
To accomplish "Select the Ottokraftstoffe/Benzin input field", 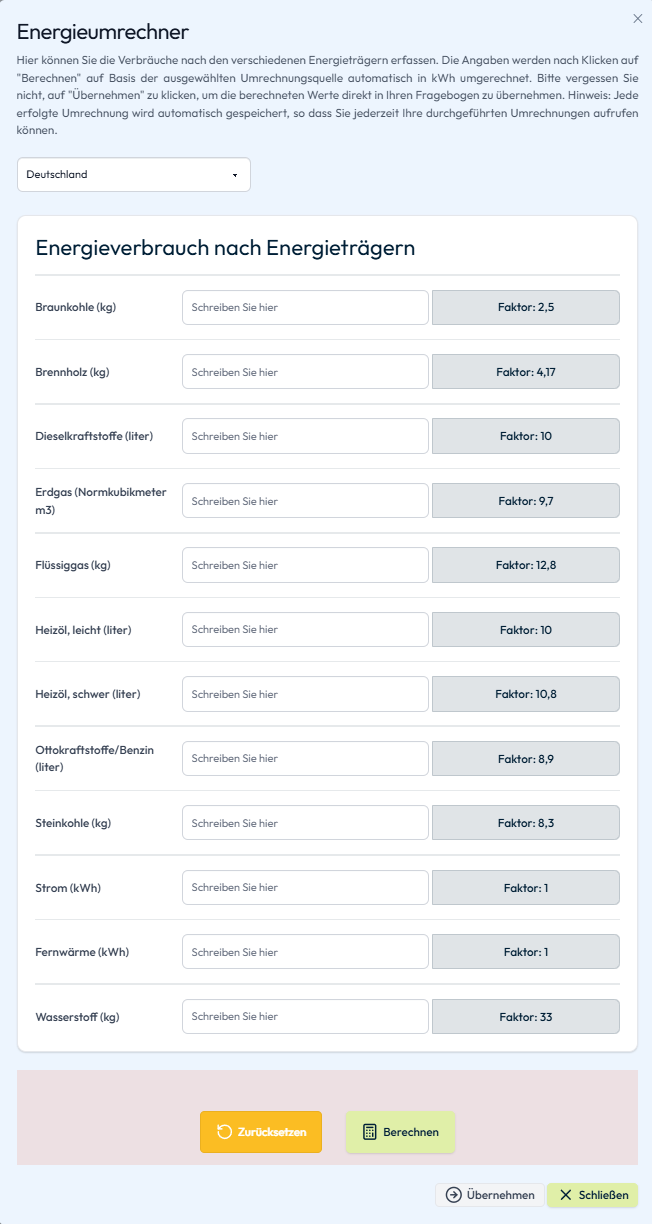I will tap(305, 759).
